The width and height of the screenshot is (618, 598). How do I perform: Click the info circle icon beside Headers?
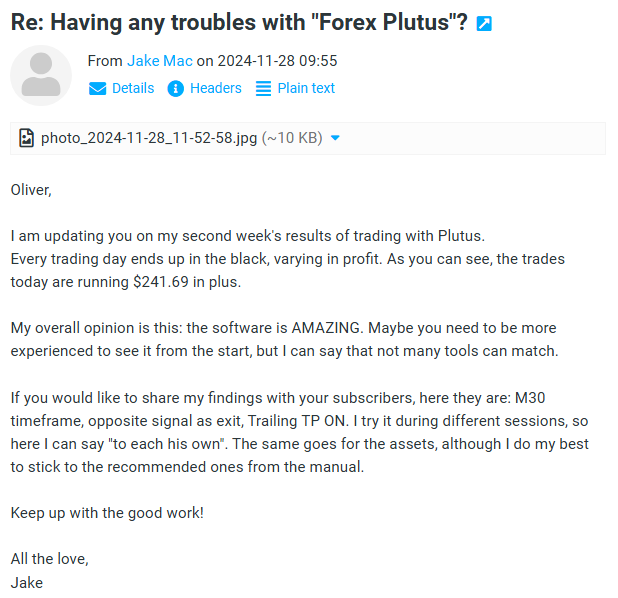coord(176,89)
